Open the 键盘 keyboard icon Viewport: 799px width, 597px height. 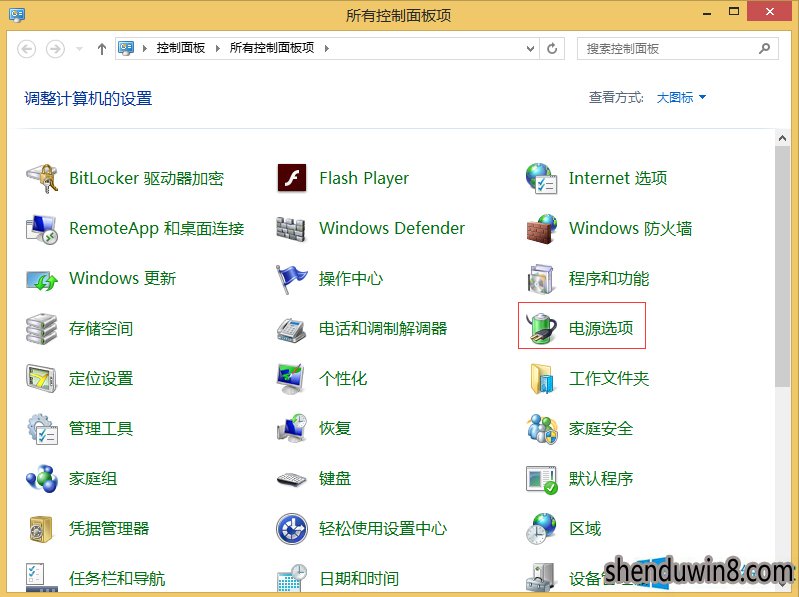tap(291, 479)
